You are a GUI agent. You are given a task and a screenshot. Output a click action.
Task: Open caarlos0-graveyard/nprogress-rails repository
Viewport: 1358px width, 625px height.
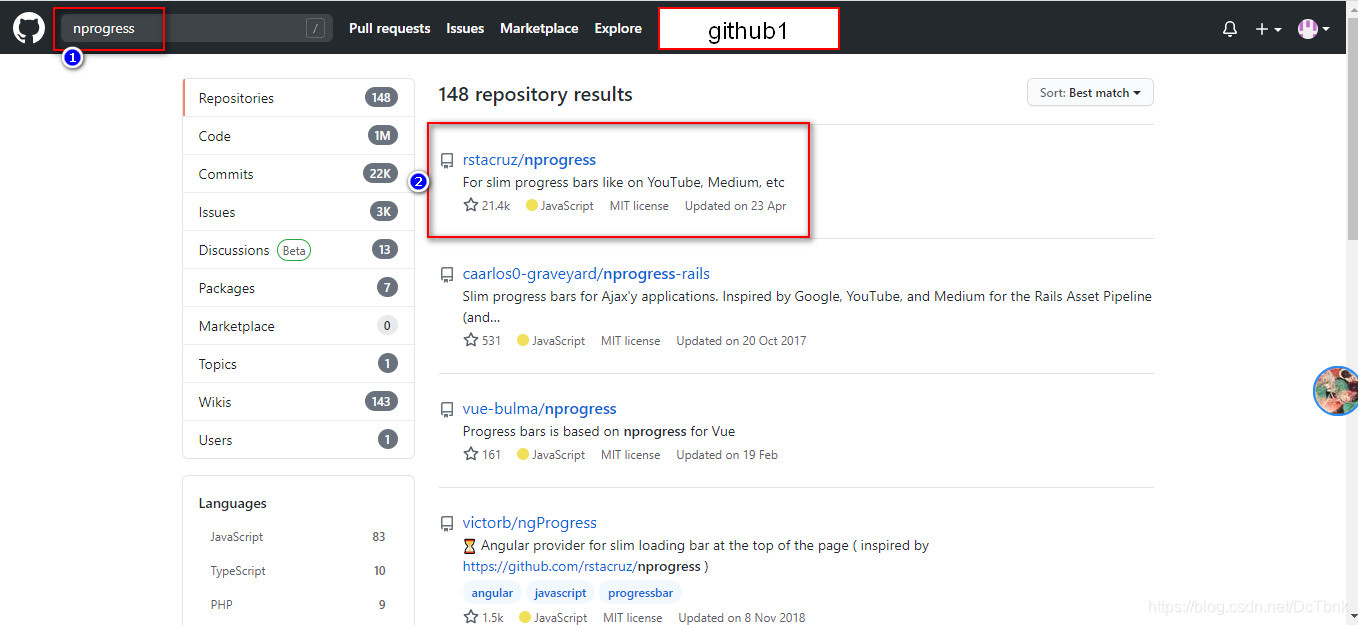click(x=586, y=274)
